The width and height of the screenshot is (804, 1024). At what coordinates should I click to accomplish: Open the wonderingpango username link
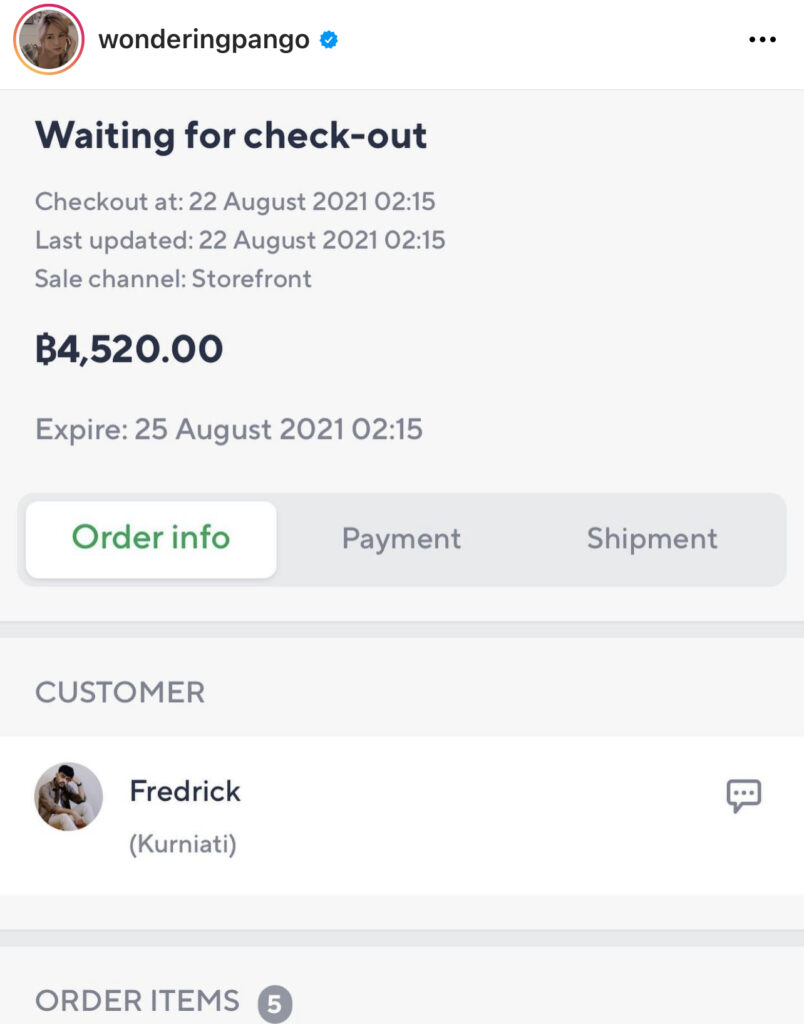pos(204,40)
